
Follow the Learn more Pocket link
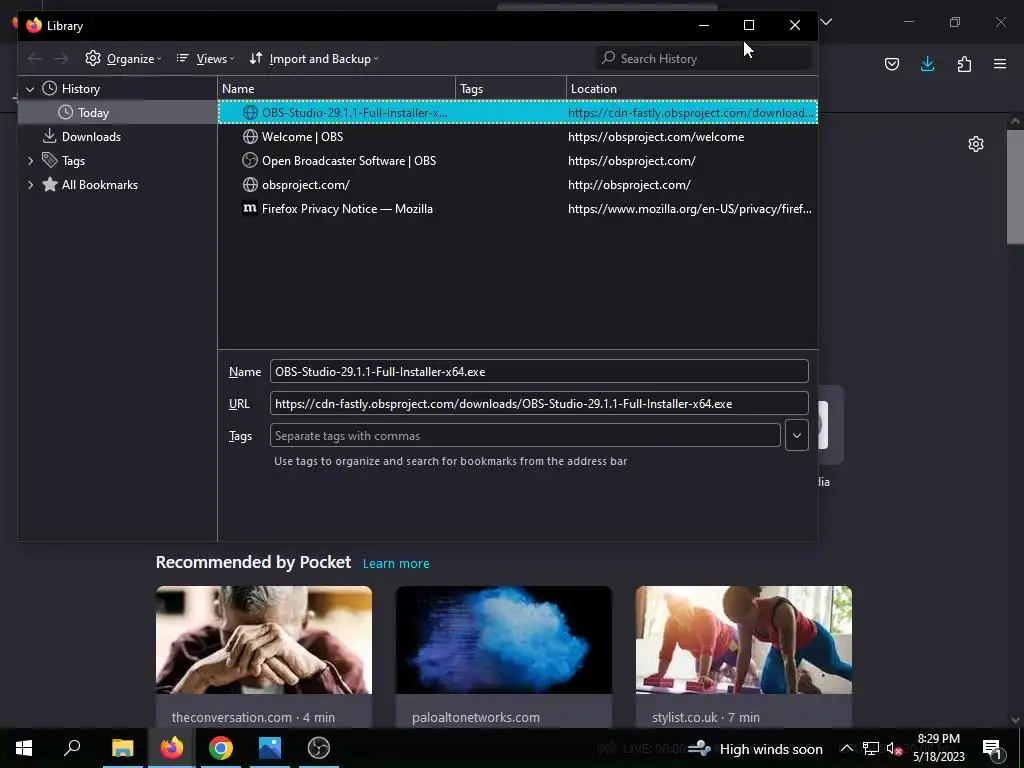pyautogui.click(x=396, y=564)
